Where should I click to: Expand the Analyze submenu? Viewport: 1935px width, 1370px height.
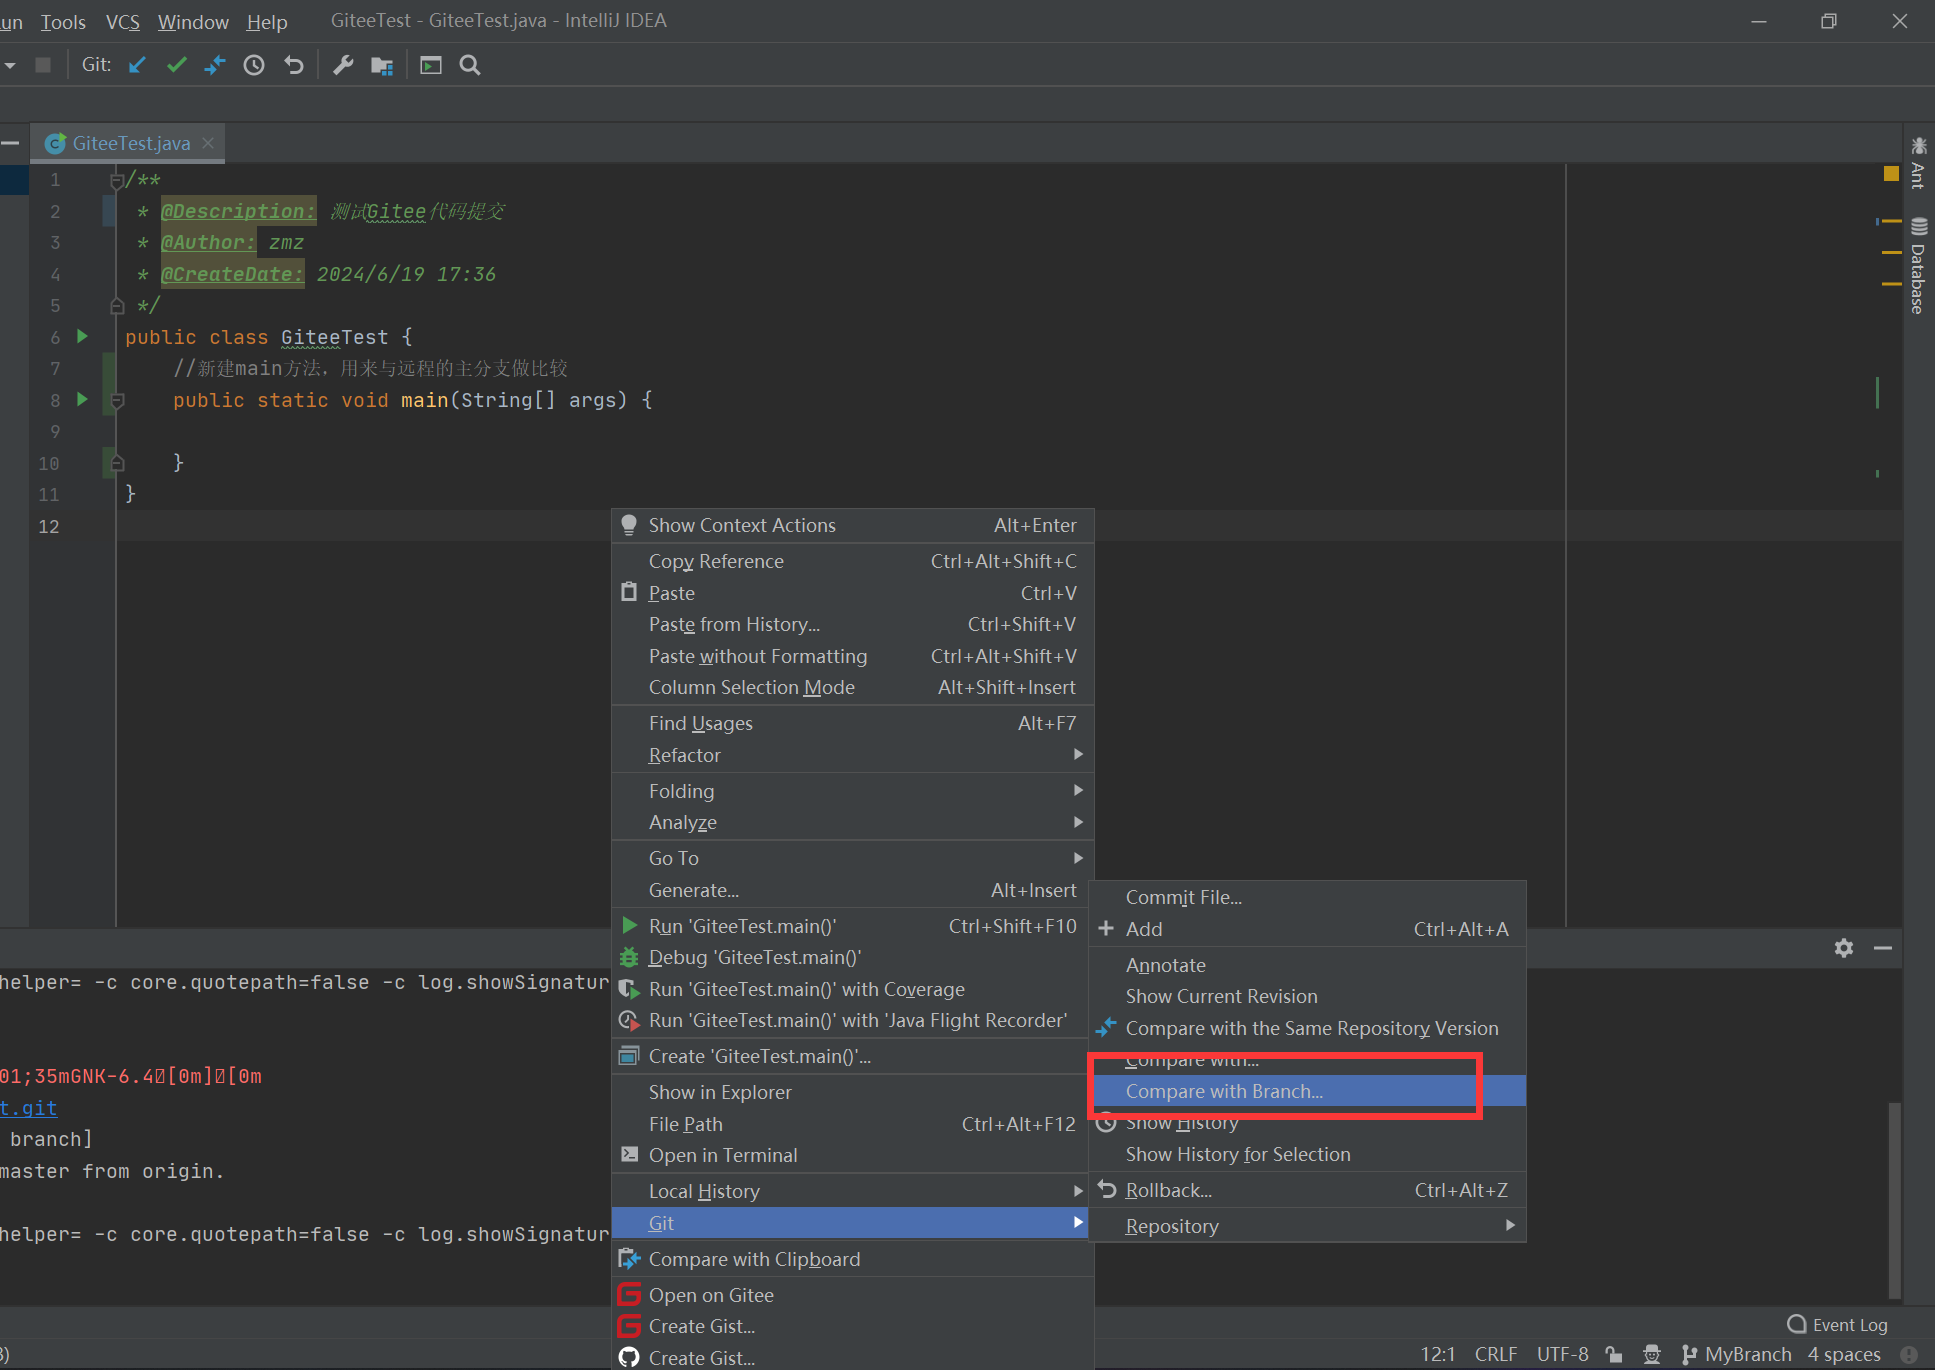pos(852,822)
